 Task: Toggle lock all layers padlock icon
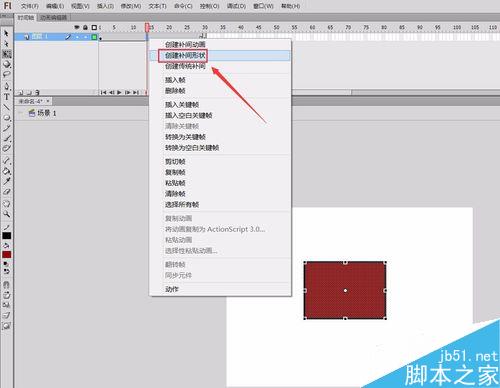[85, 27]
